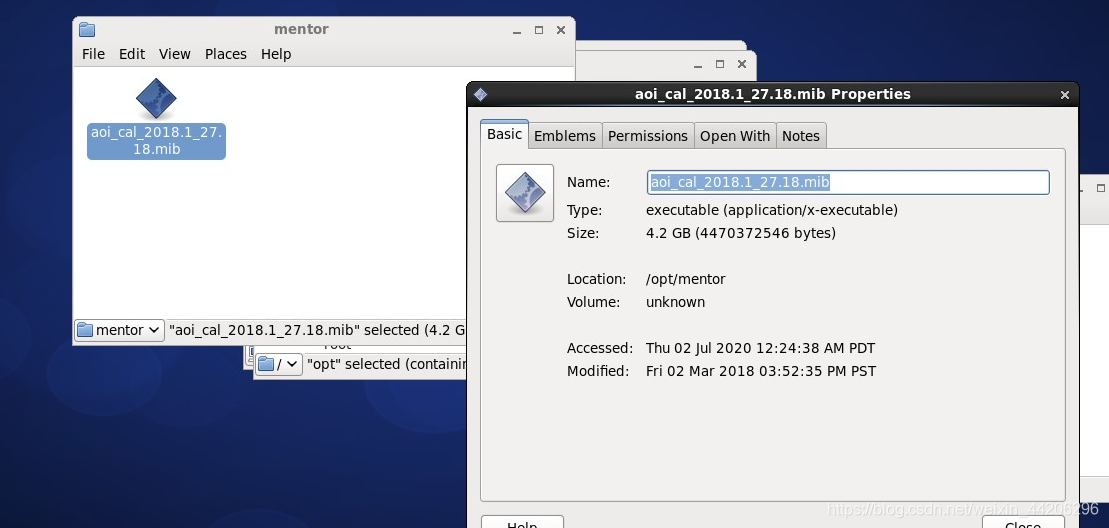Switch to the Basic tab

click(x=504, y=134)
